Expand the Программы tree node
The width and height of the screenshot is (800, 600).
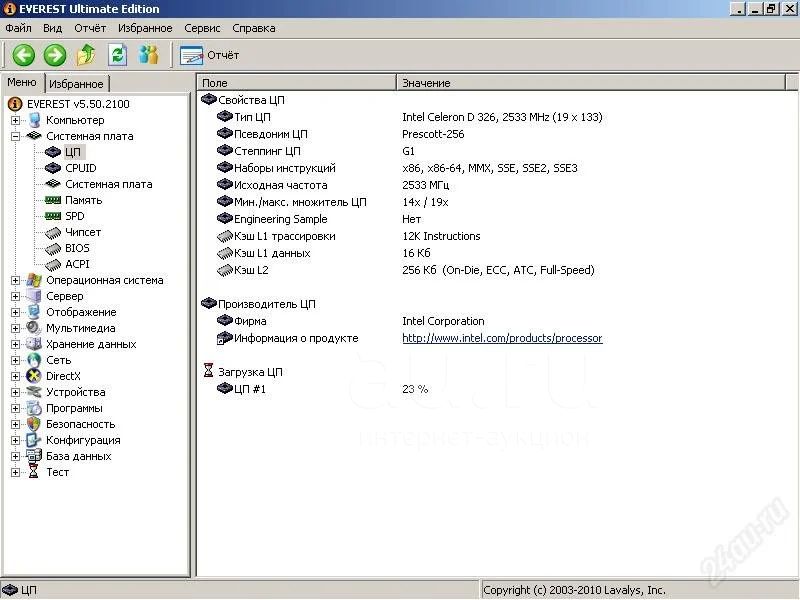pos(15,408)
